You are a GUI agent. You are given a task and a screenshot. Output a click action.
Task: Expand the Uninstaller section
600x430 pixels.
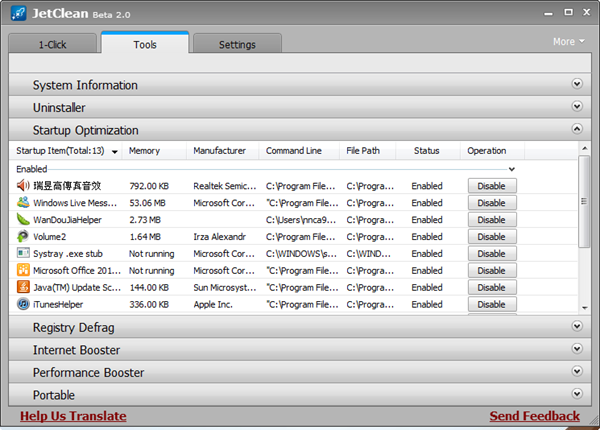coord(577,106)
